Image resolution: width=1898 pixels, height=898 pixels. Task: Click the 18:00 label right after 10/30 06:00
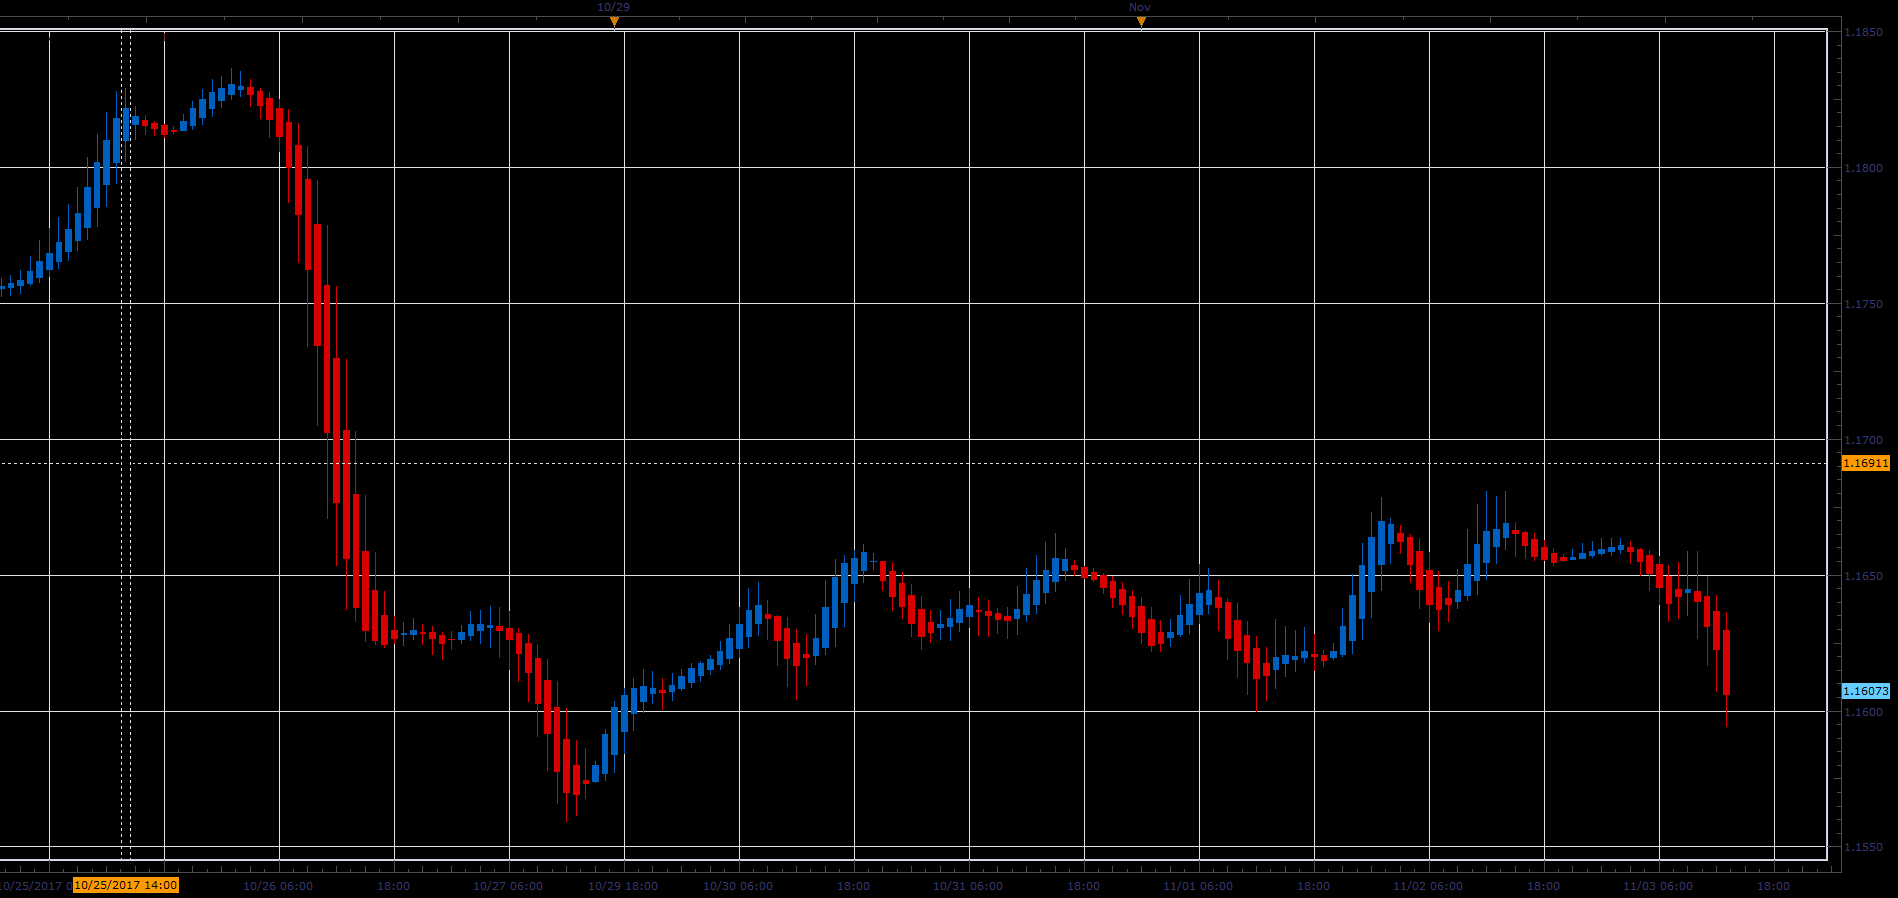pyautogui.click(x=854, y=886)
